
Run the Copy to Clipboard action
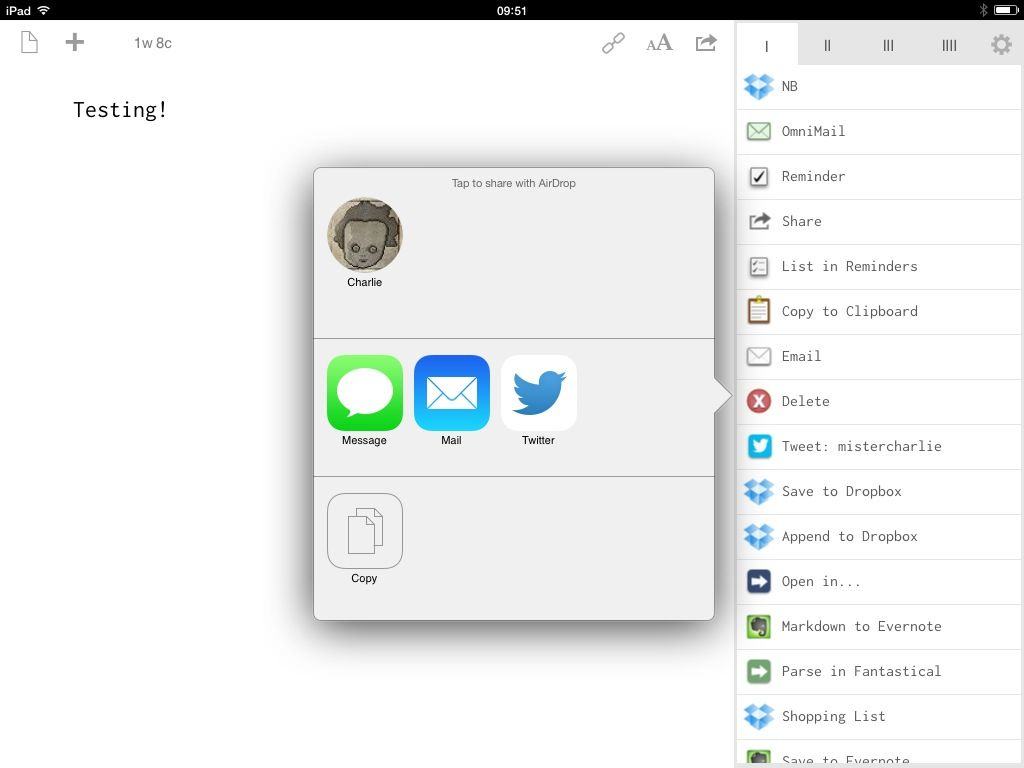coord(849,311)
